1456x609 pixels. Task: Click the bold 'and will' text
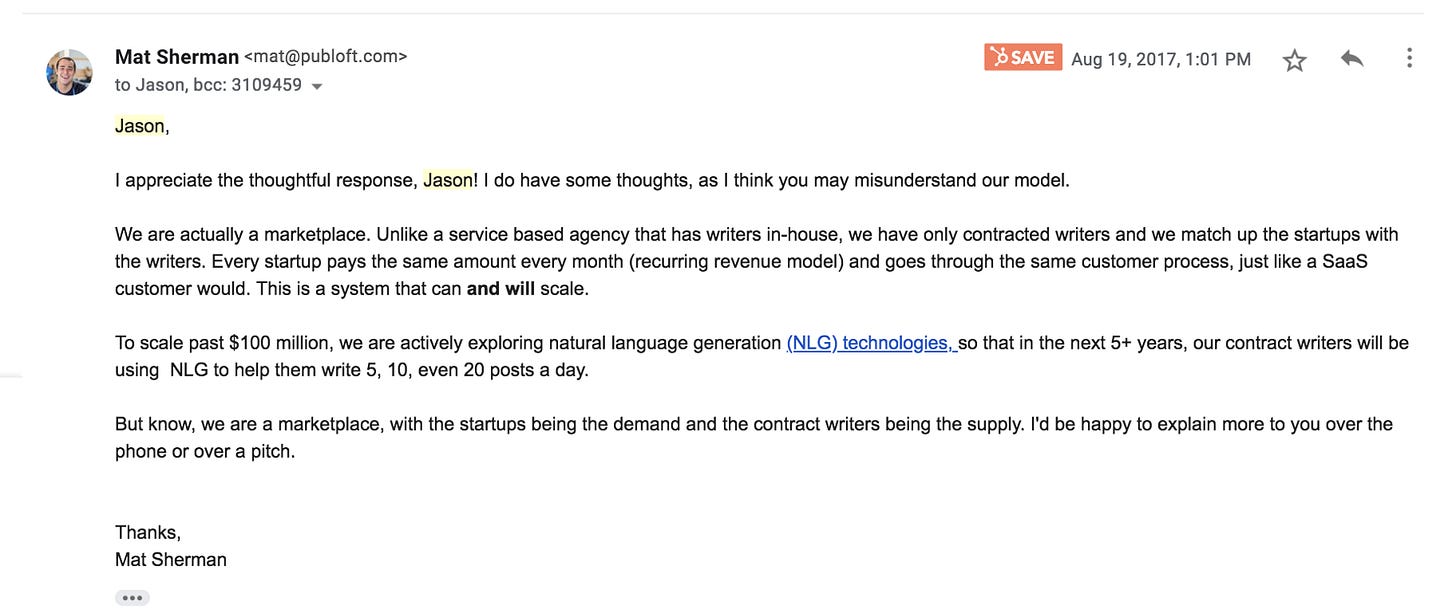tap(501, 289)
